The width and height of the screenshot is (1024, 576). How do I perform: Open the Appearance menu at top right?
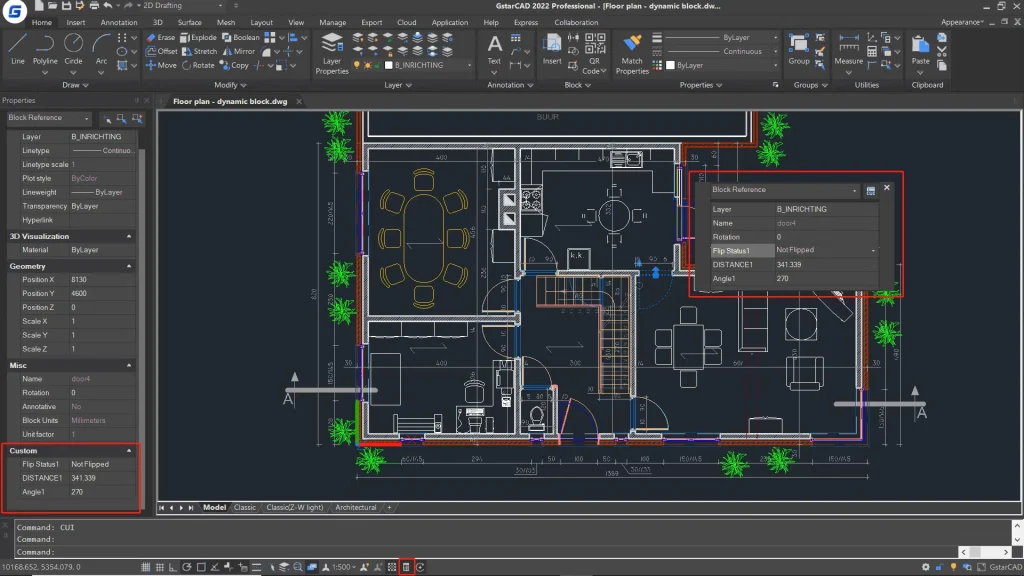962,22
